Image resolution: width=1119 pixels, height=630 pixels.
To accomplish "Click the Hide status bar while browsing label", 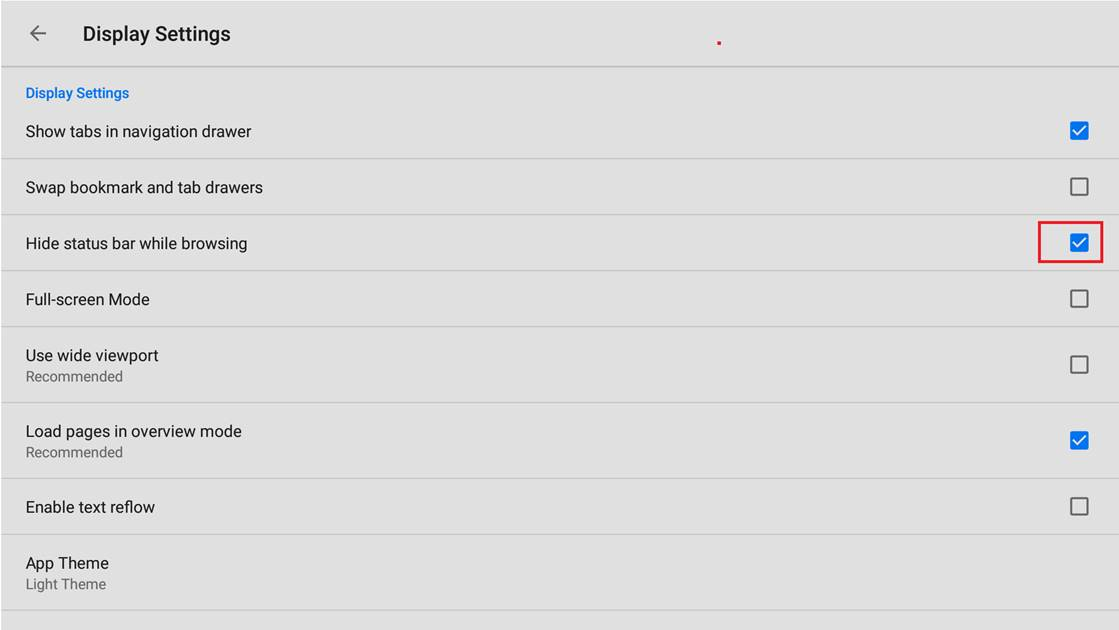I will (x=136, y=243).
